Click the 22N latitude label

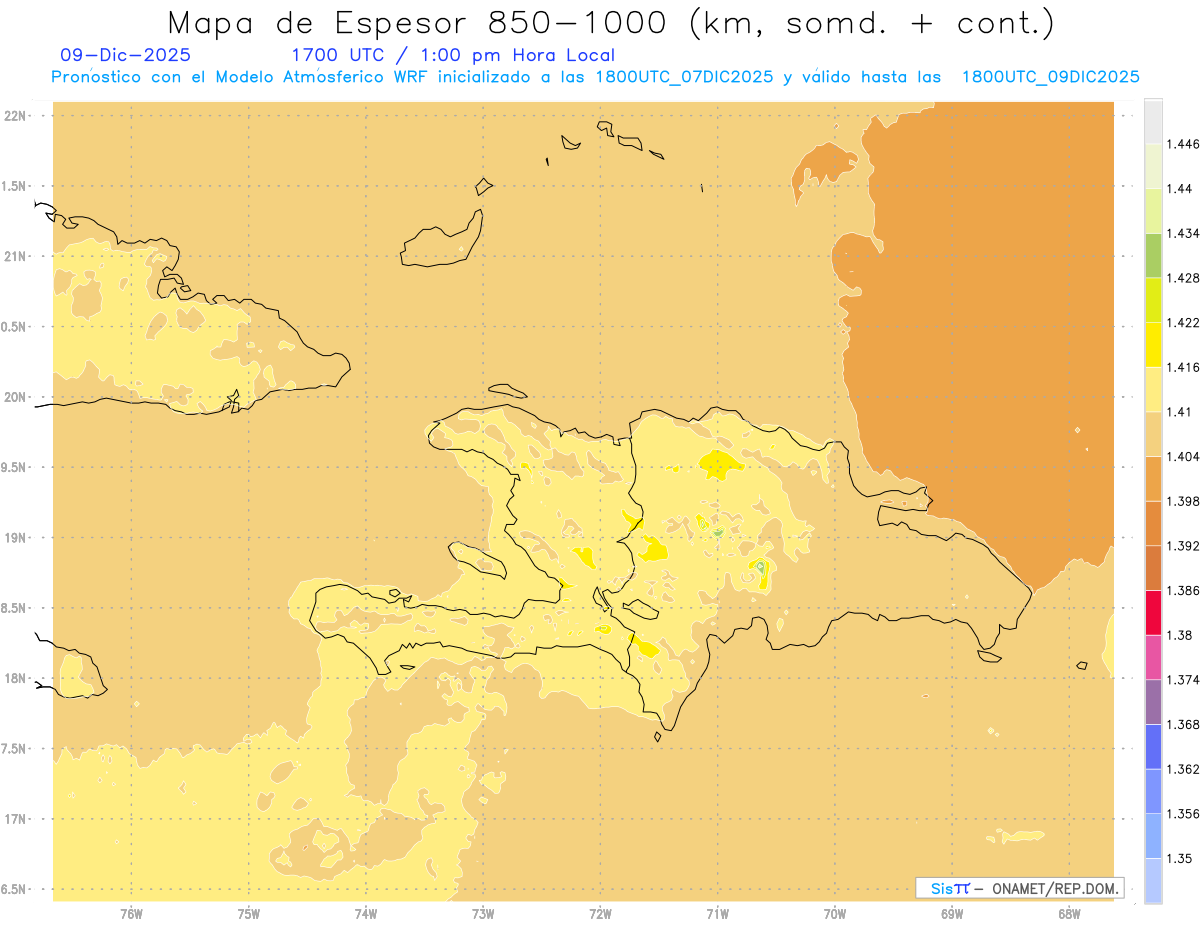click(x=14, y=115)
